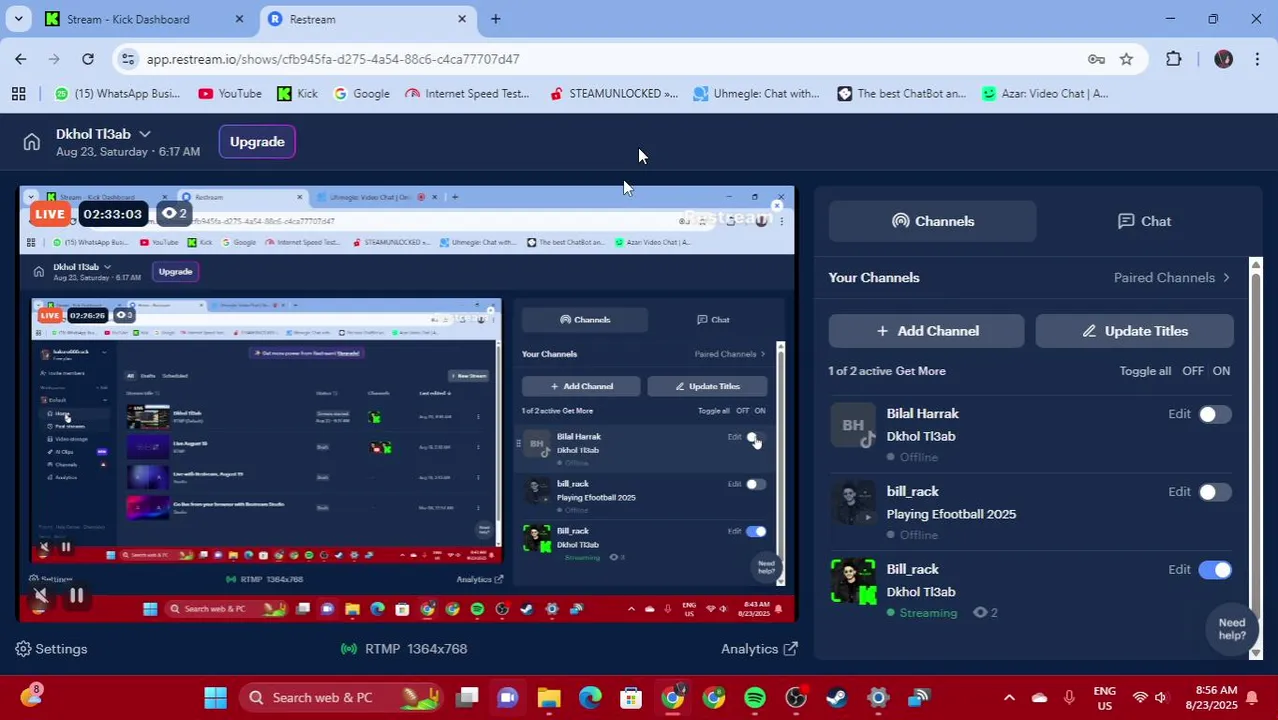Bookmark this page with the star

click(x=1127, y=59)
